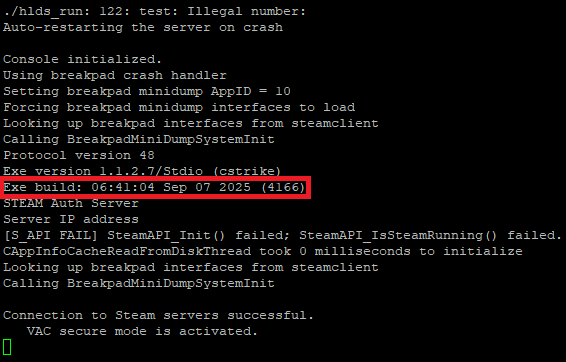The image size is (566, 362).
Task: Click the first Looking up breakpad interfaces line
Action: (x=191, y=123)
